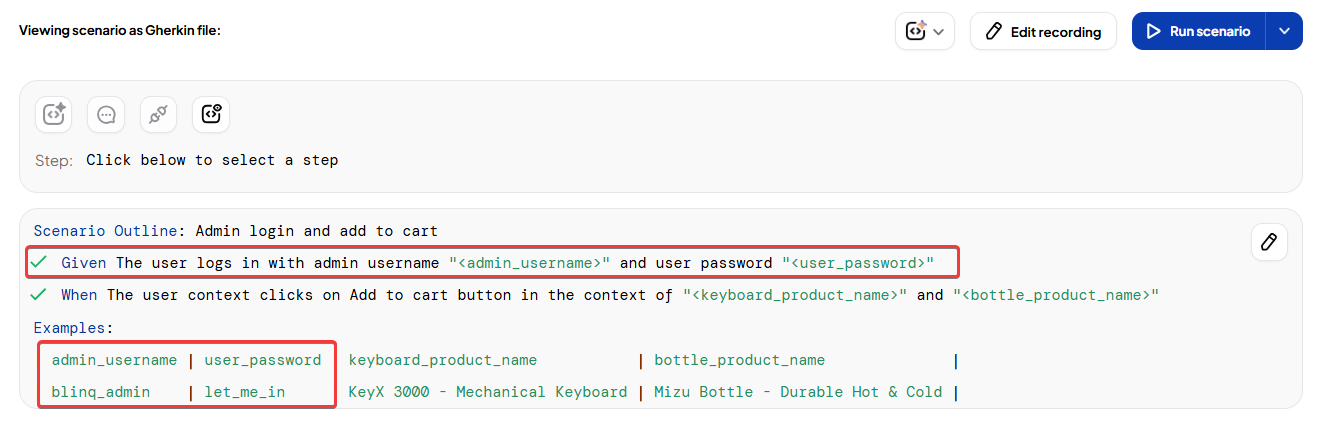The image size is (1326, 424).
Task: Click the KeyX 3000 - Mechanical Keyboard value
Action: [488, 392]
